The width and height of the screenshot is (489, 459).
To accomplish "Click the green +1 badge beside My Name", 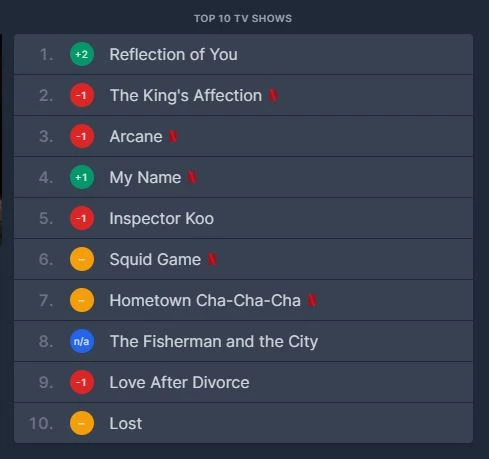I will click(x=82, y=177).
